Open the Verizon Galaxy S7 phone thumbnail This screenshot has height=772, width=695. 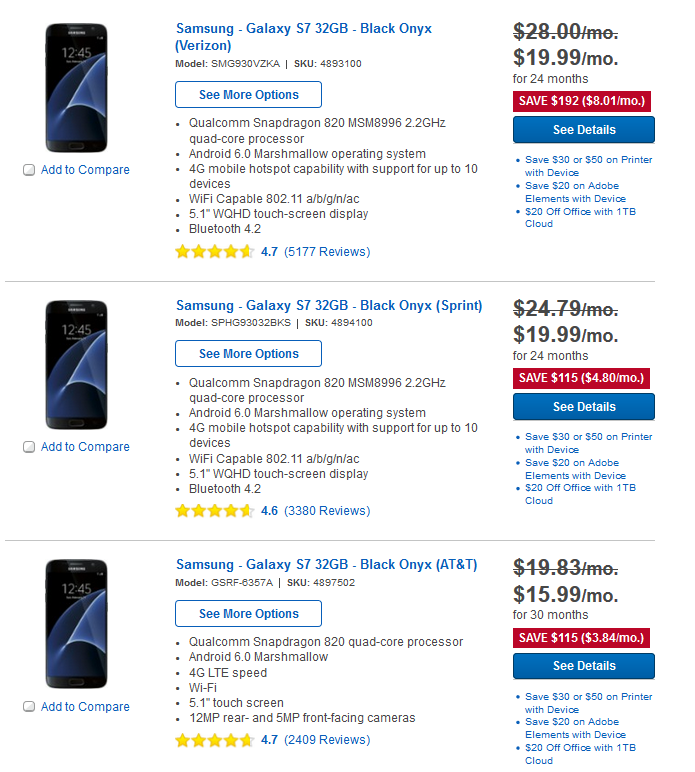pos(76,88)
